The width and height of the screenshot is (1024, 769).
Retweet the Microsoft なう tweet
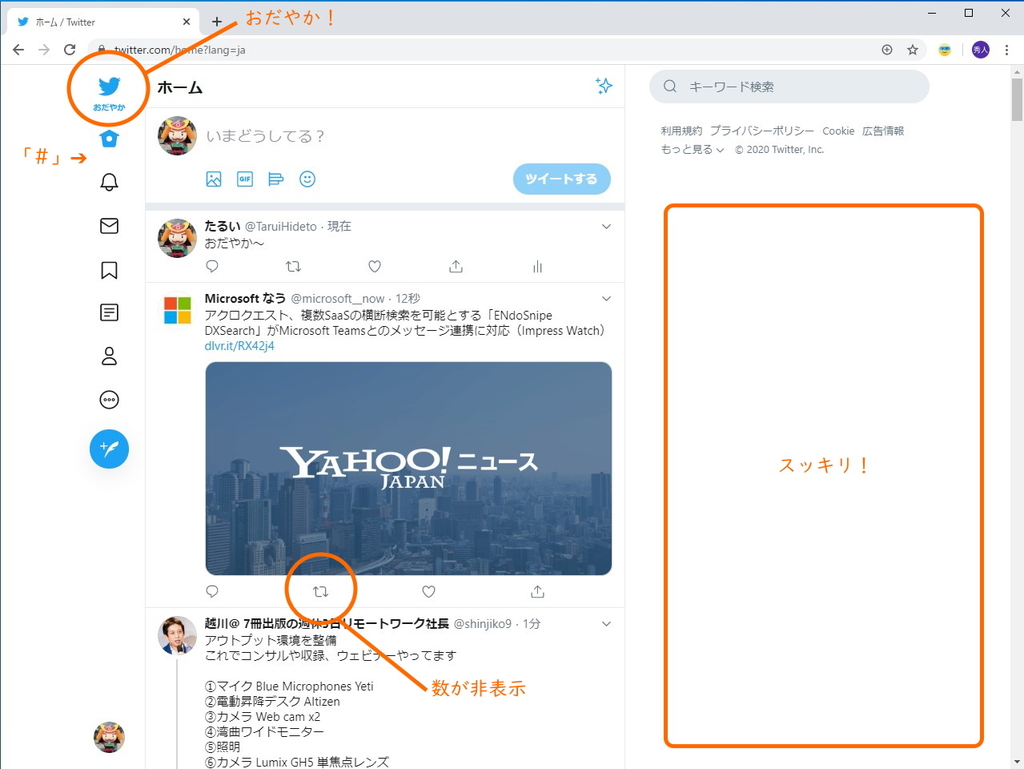click(x=321, y=591)
